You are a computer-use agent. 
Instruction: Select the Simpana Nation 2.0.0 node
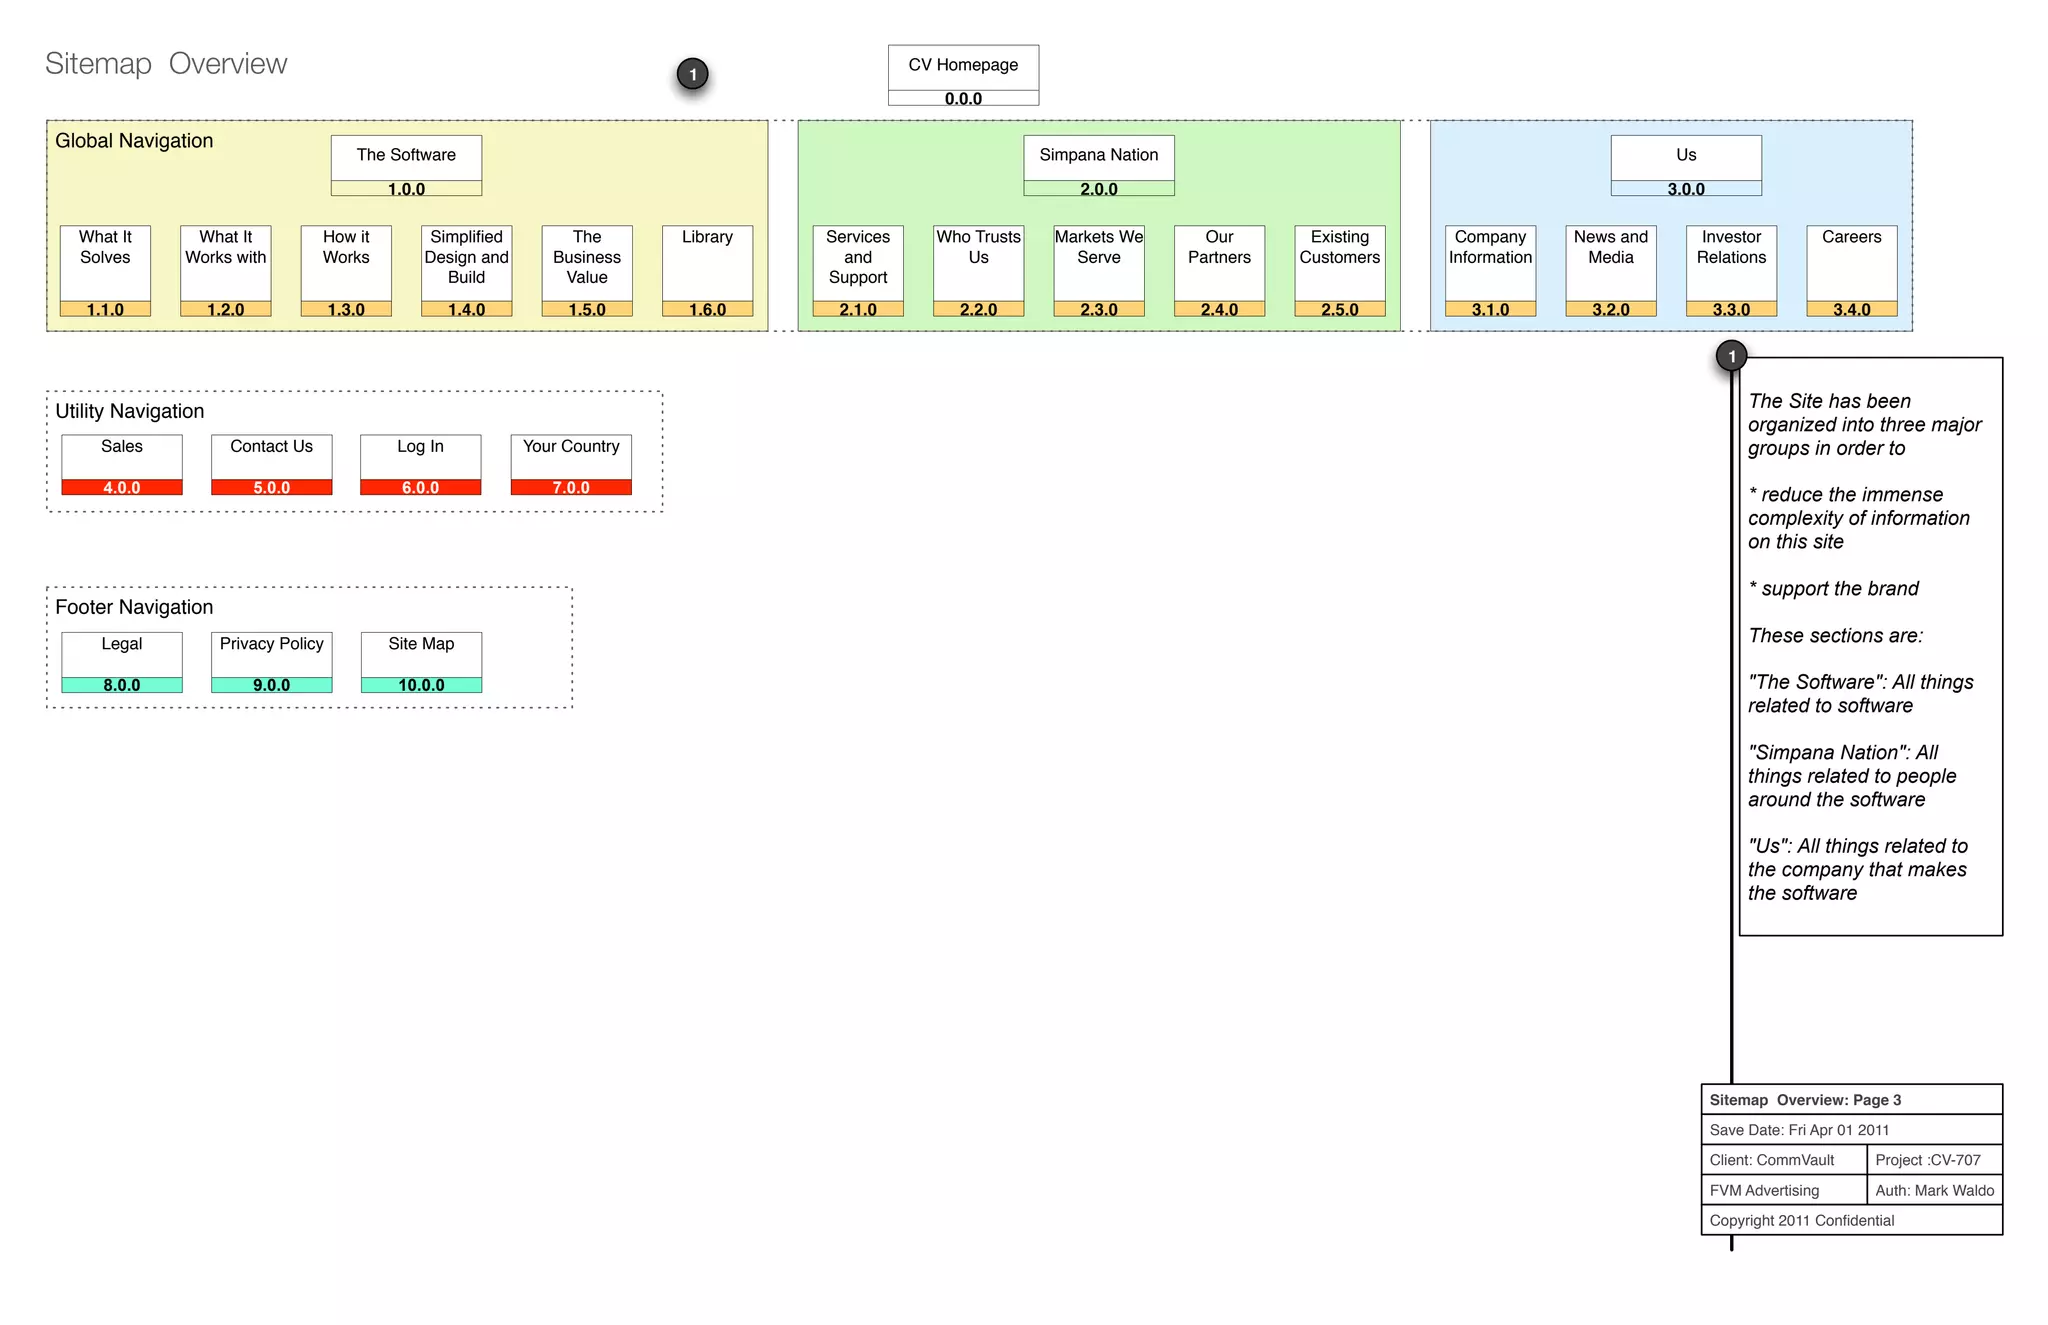point(1098,165)
